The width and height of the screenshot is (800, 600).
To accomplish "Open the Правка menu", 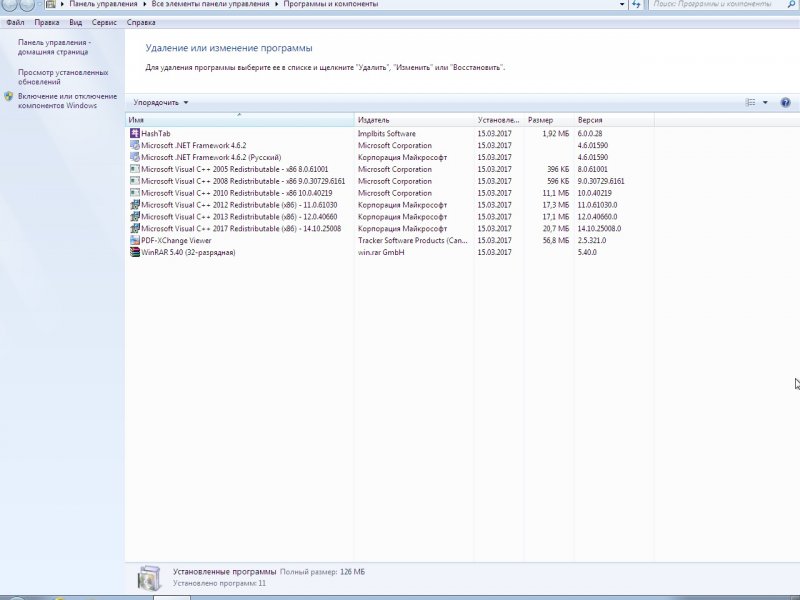I will tap(46, 22).
